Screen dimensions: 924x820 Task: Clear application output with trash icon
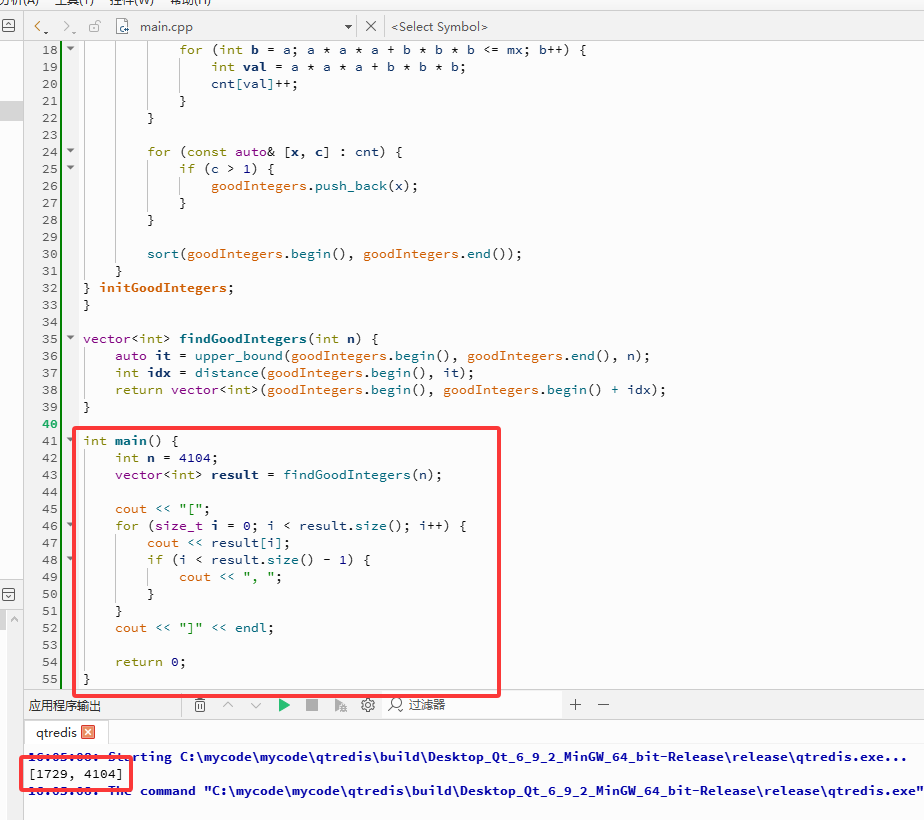200,705
